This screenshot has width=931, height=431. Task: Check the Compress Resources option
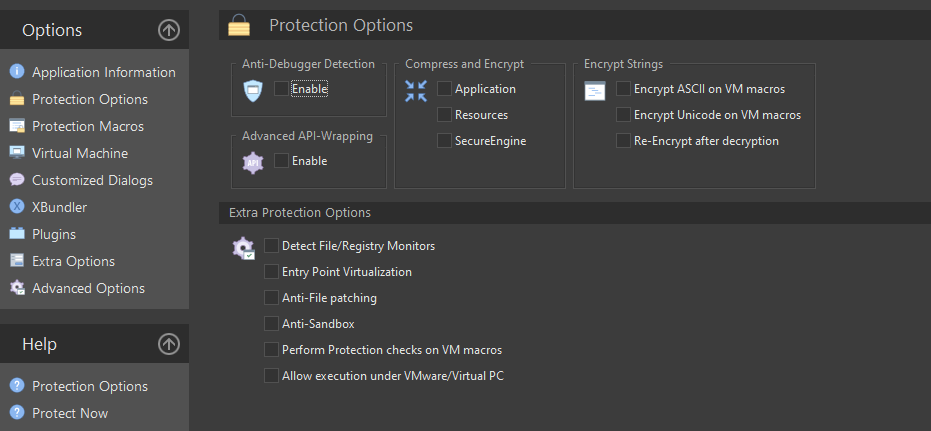tap(444, 115)
